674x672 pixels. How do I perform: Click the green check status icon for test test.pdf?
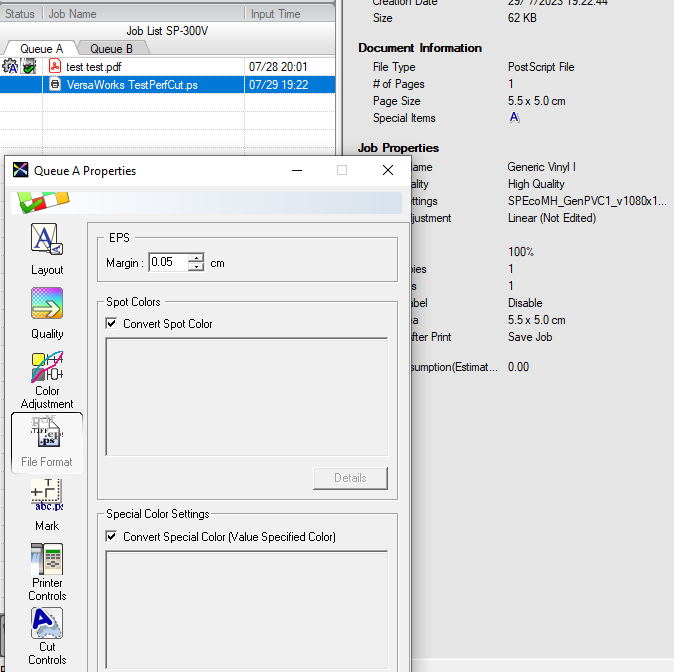pos(29,67)
